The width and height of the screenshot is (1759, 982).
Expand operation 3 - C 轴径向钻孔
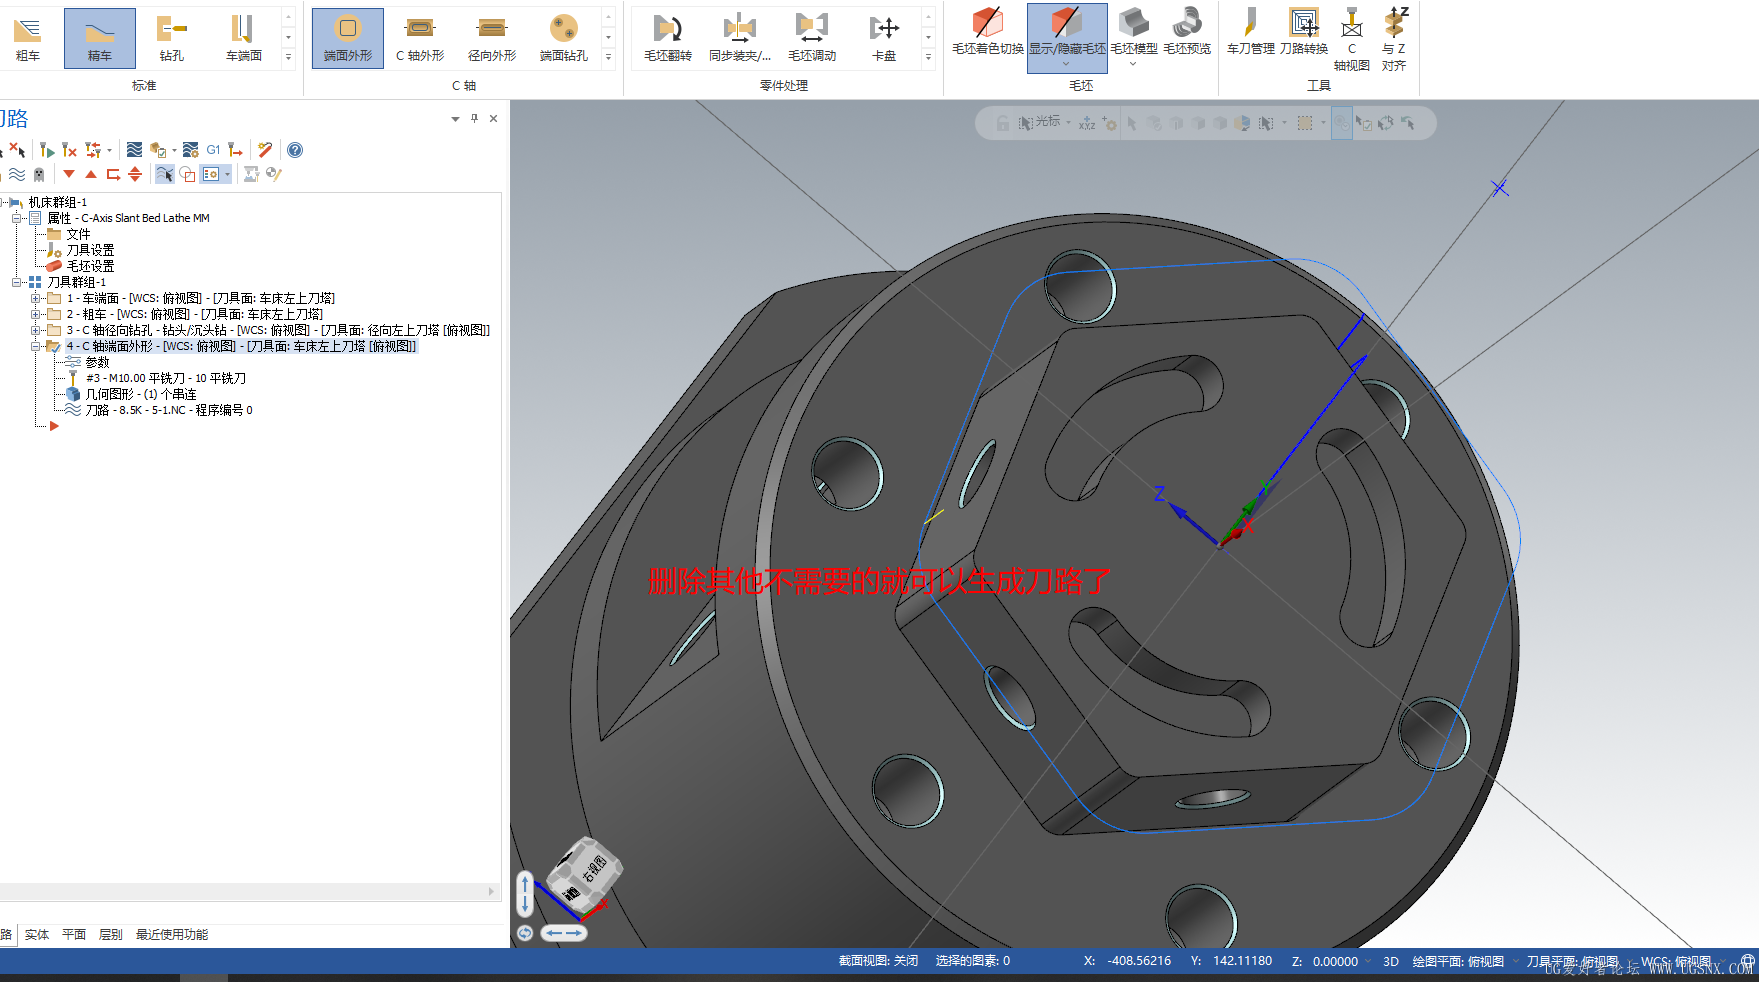point(36,330)
